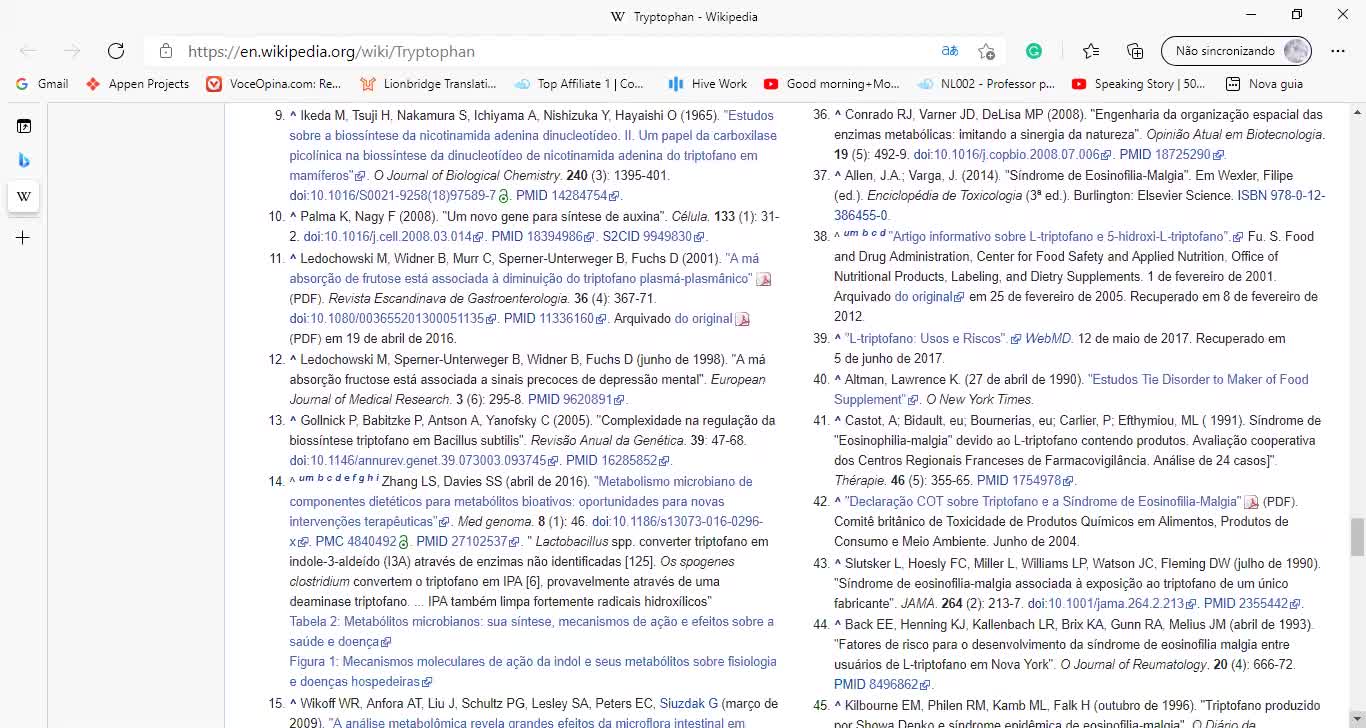Open the PMID 16285852 link
The width and height of the screenshot is (1366, 728).
[617, 461]
